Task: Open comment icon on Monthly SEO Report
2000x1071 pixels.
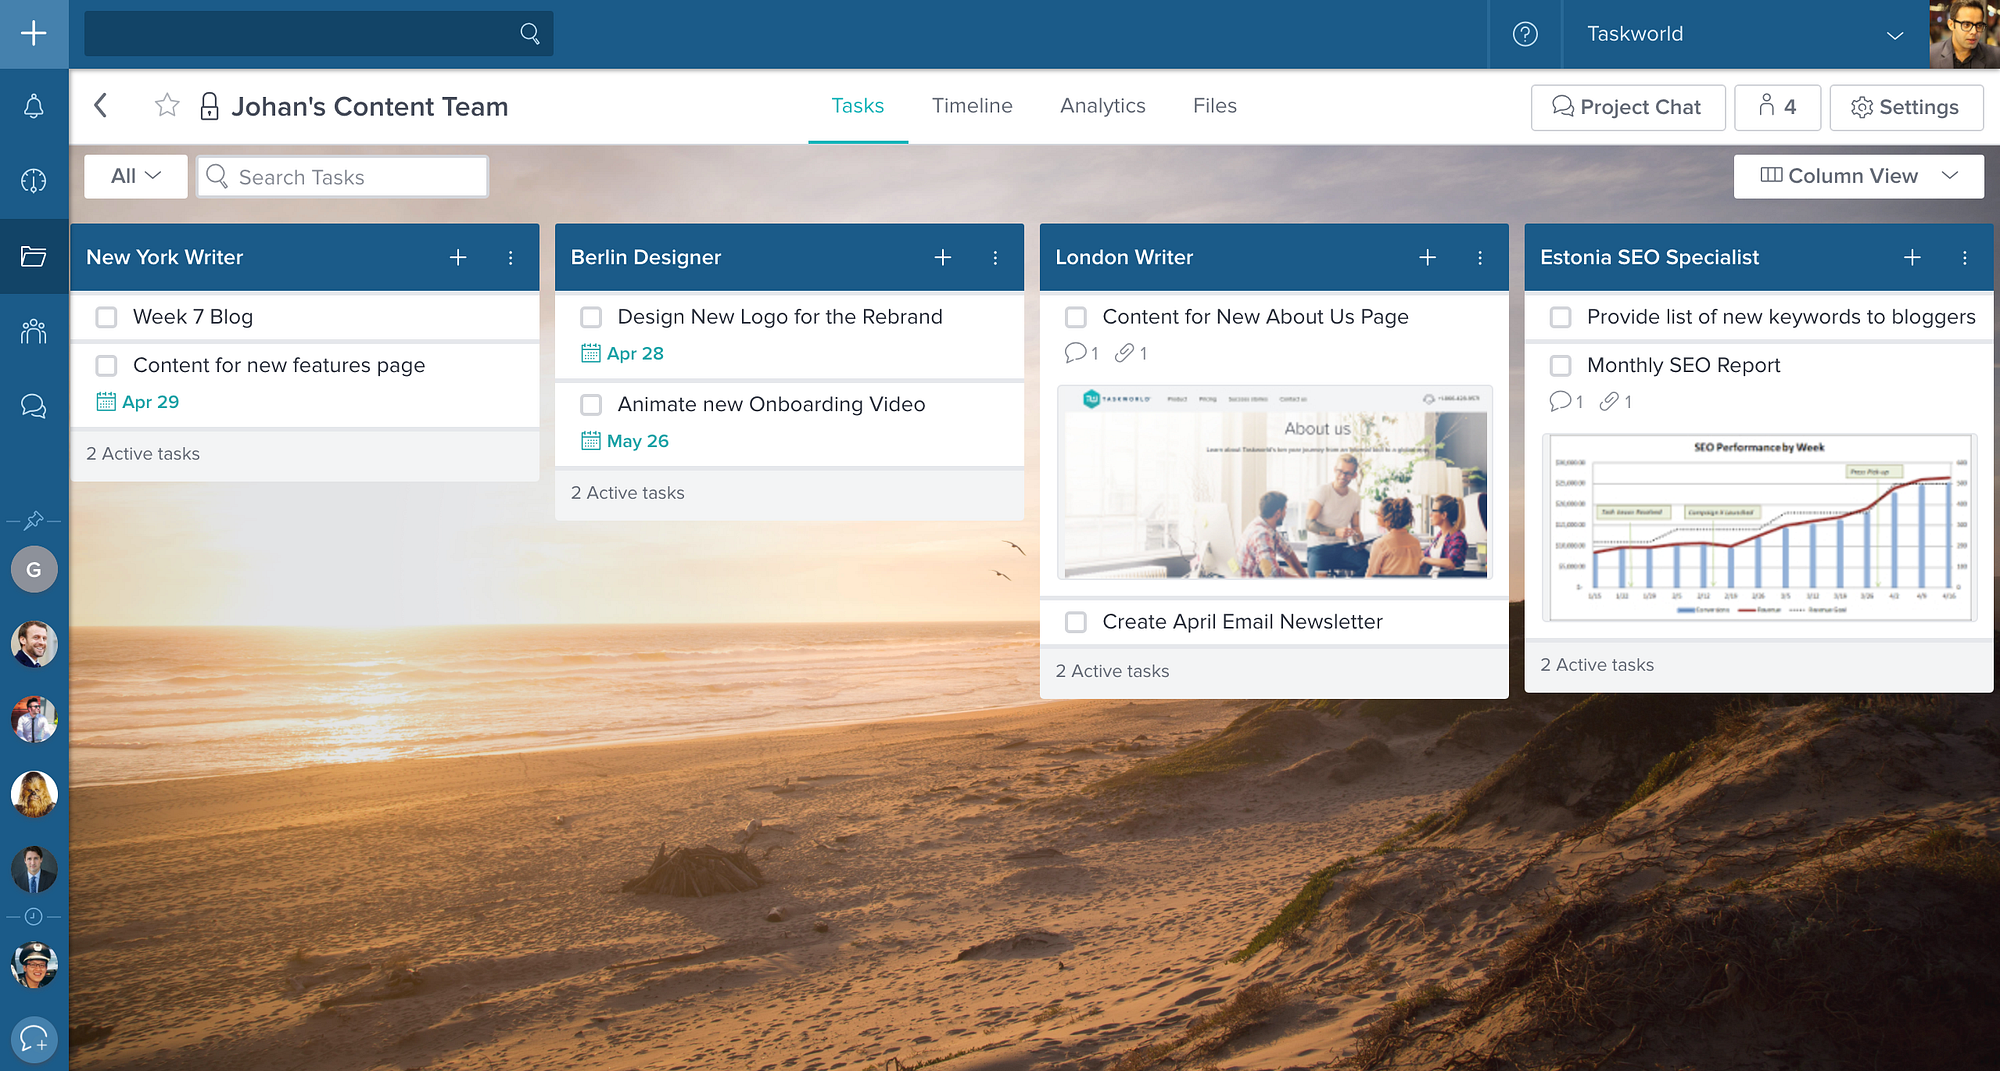Action: click(1560, 401)
